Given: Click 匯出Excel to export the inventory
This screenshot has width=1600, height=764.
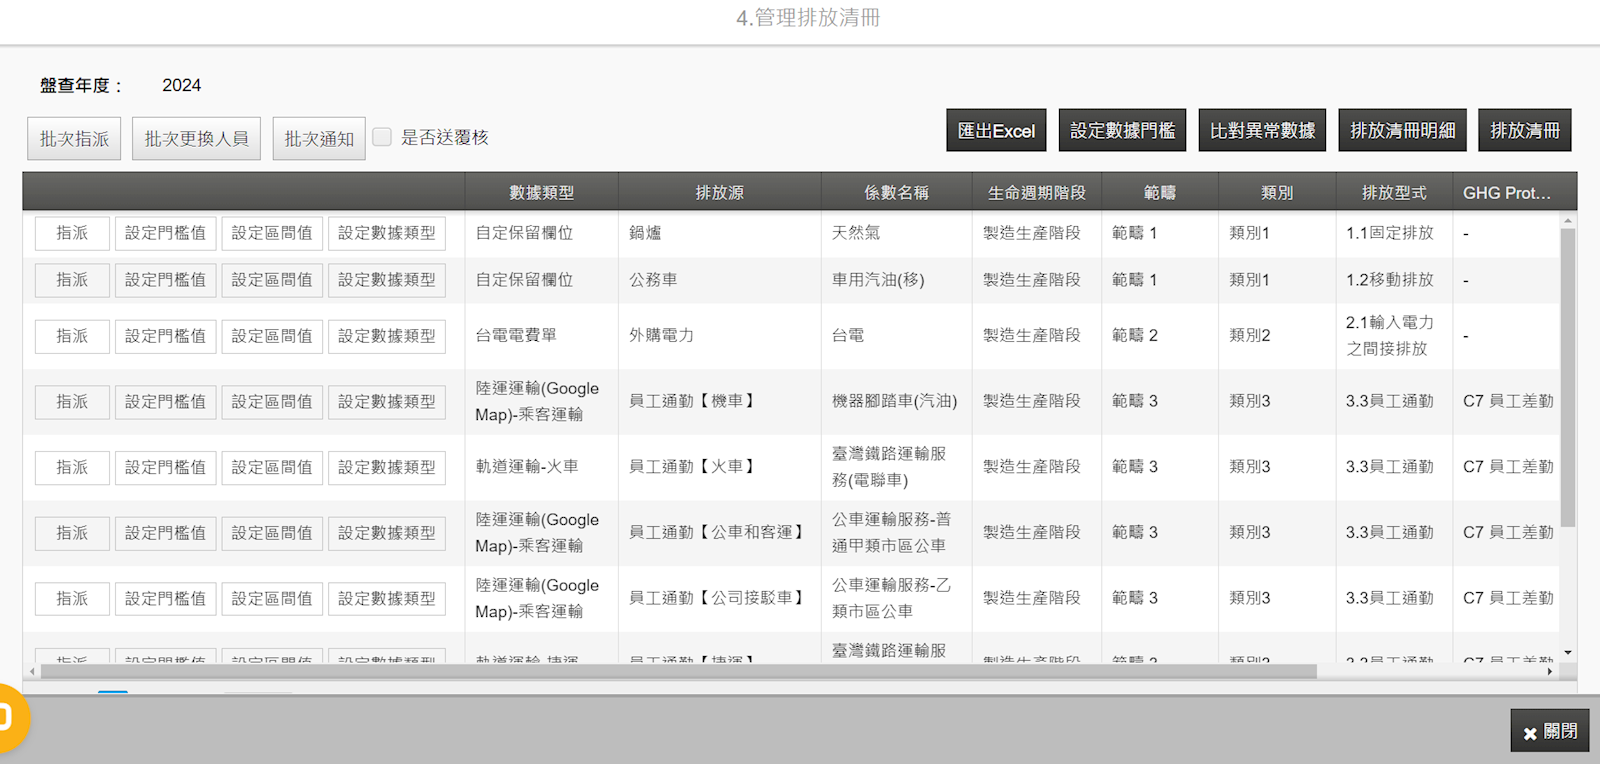Looking at the screenshot, I should coord(996,130).
